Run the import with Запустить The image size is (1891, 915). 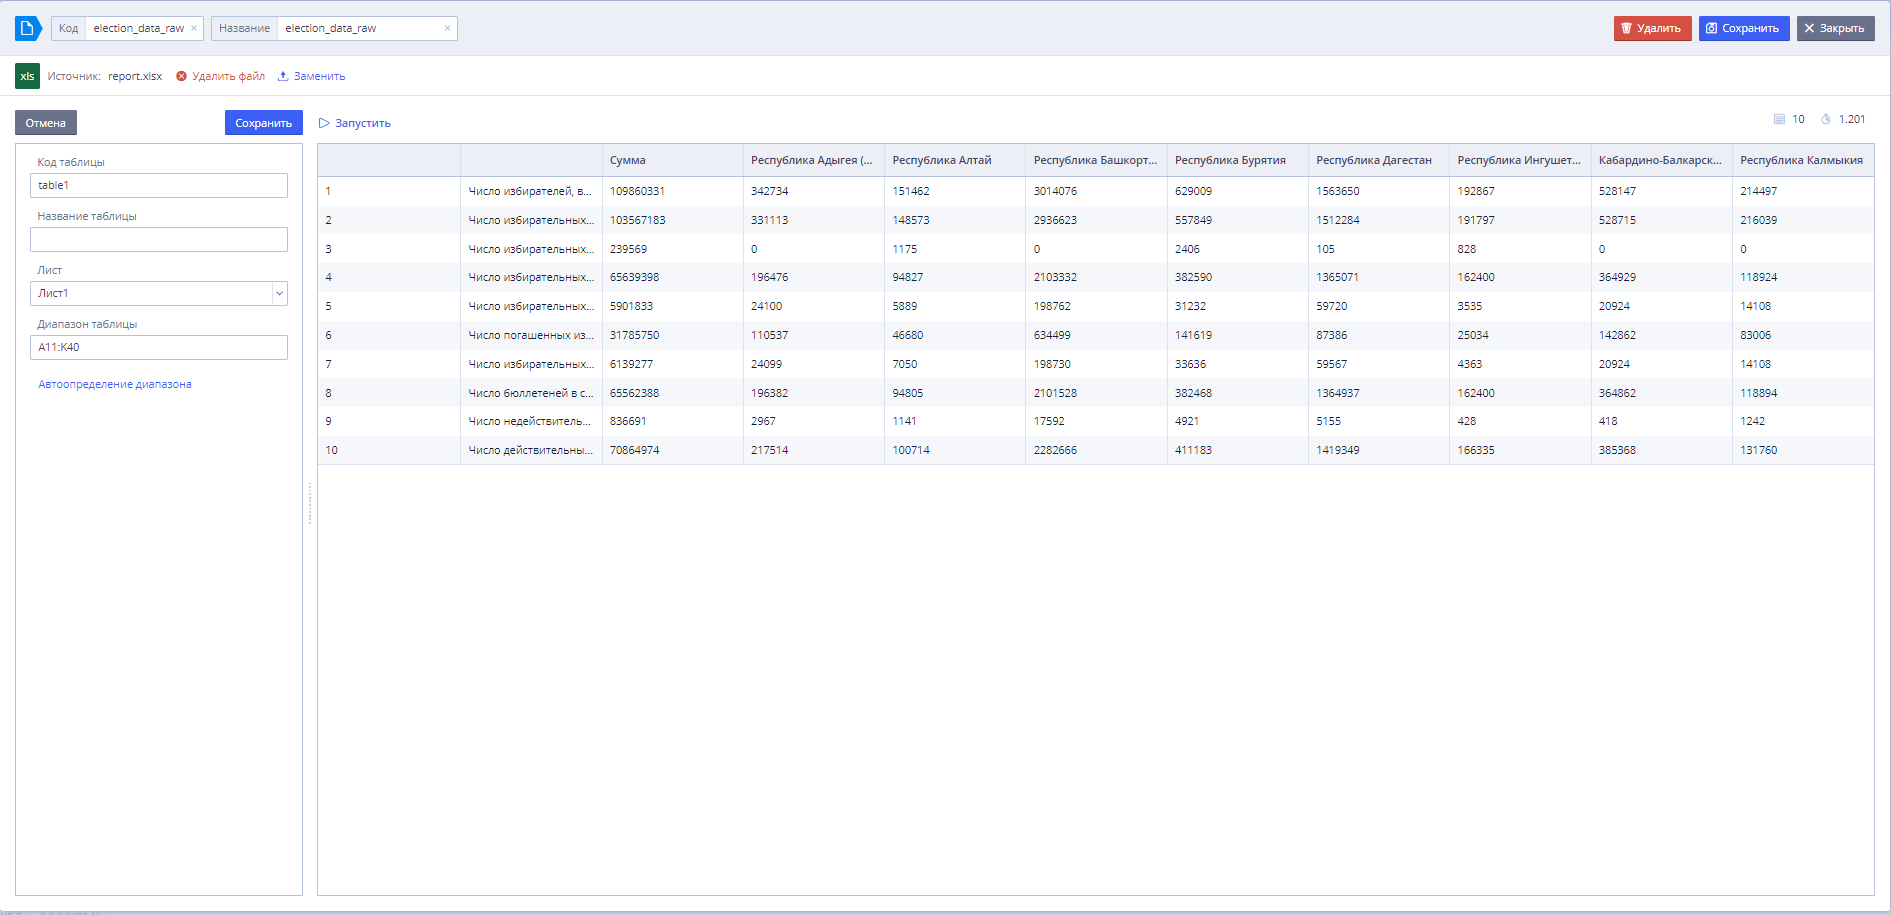(355, 123)
